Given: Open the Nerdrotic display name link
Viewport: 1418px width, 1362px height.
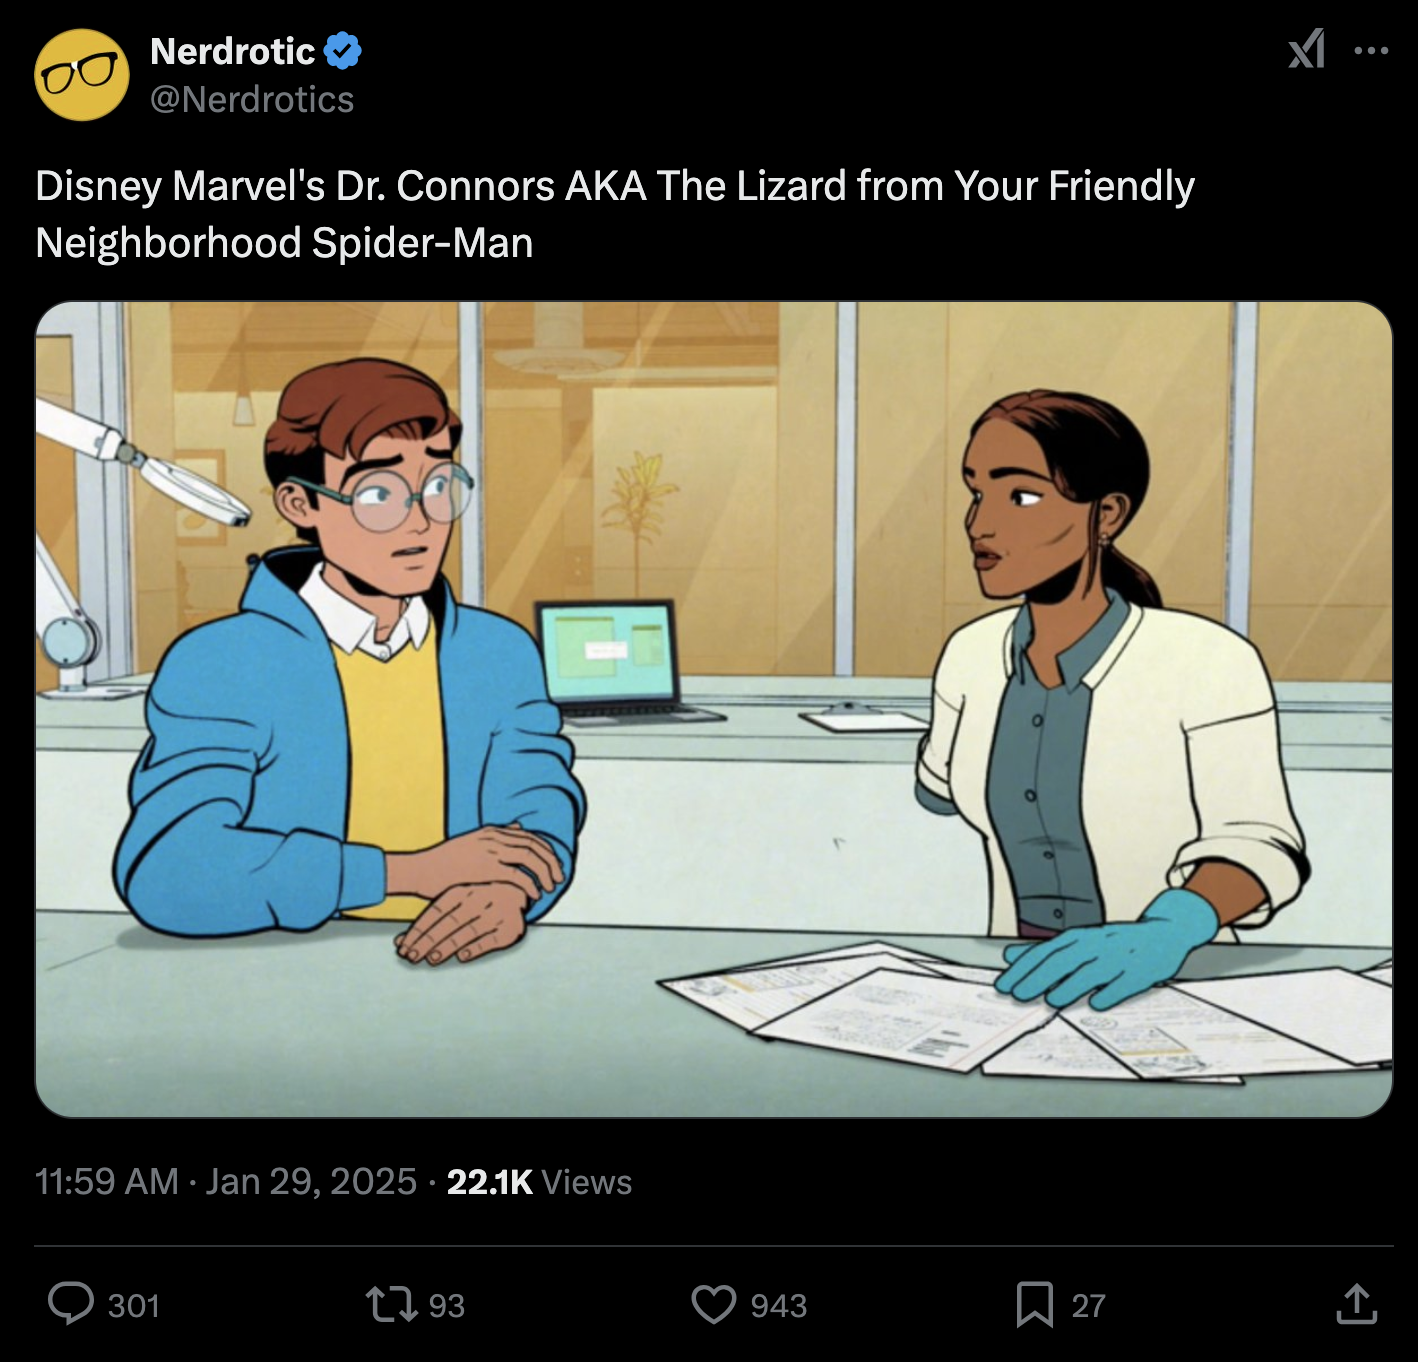Looking at the screenshot, I should pyautogui.click(x=232, y=51).
